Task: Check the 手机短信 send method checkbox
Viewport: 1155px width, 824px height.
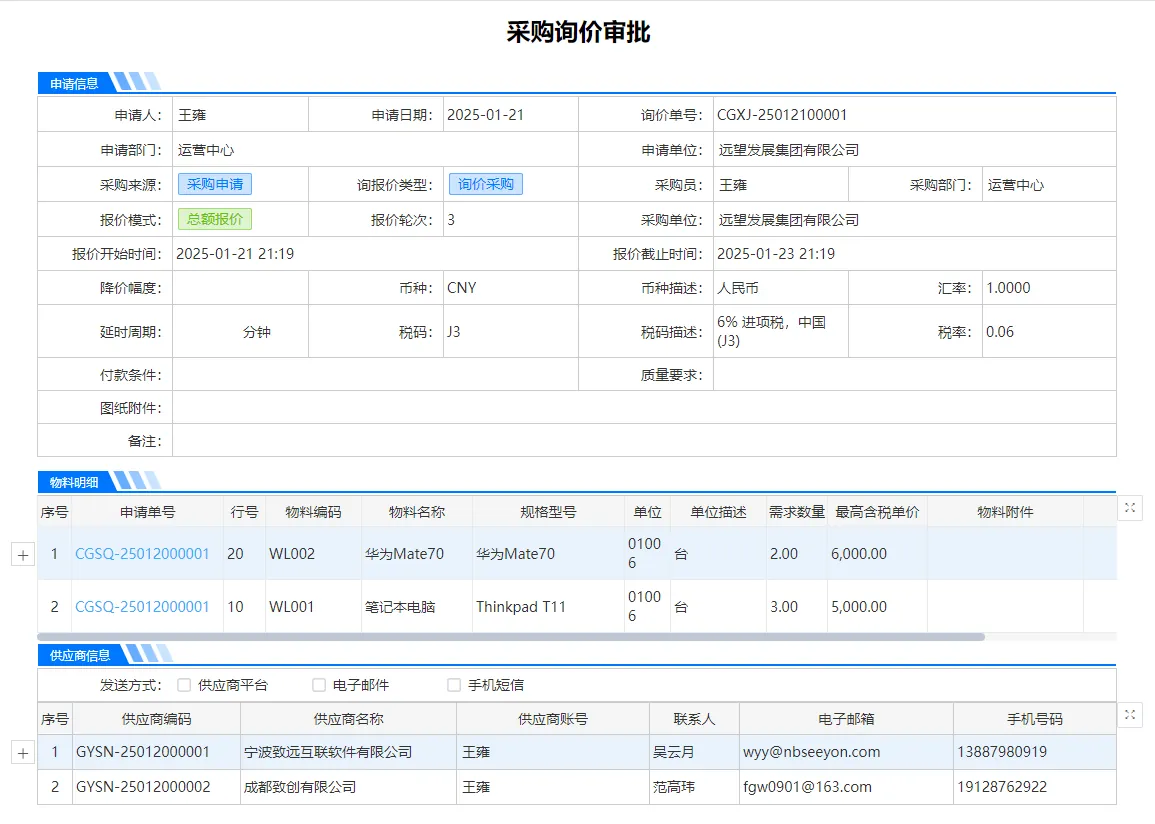Action: click(454, 685)
